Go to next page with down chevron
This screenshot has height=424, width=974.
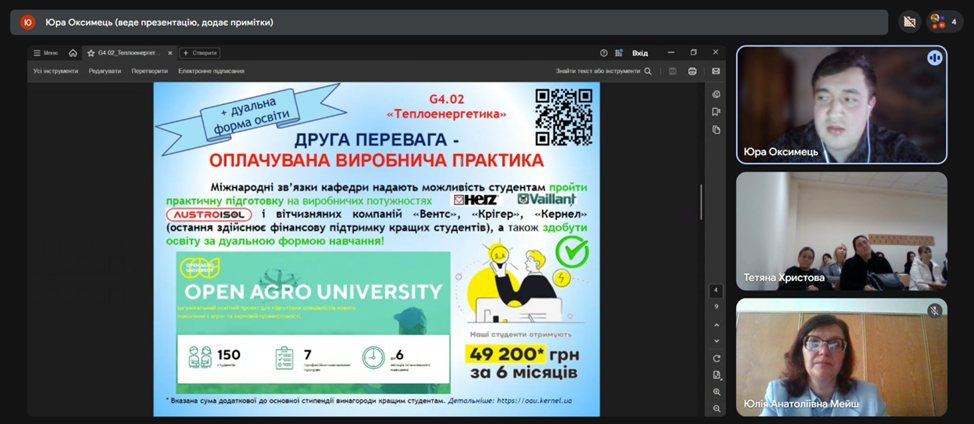click(x=716, y=341)
